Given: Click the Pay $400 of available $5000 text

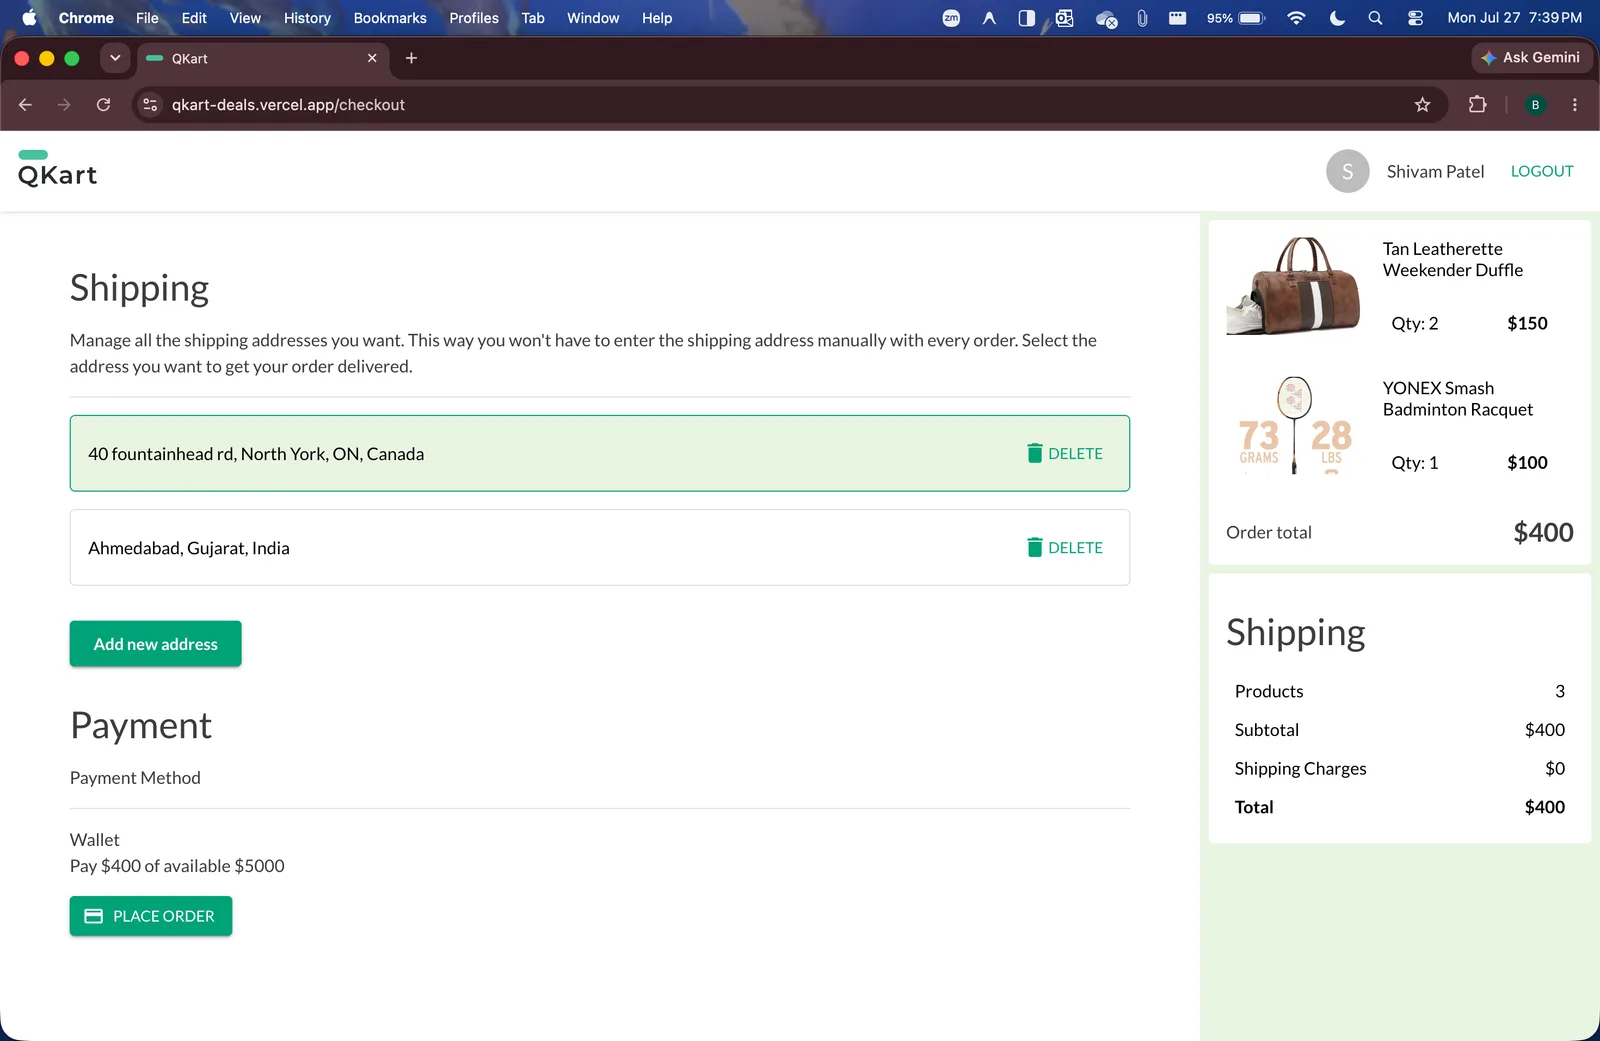Looking at the screenshot, I should (x=177, y=866).
